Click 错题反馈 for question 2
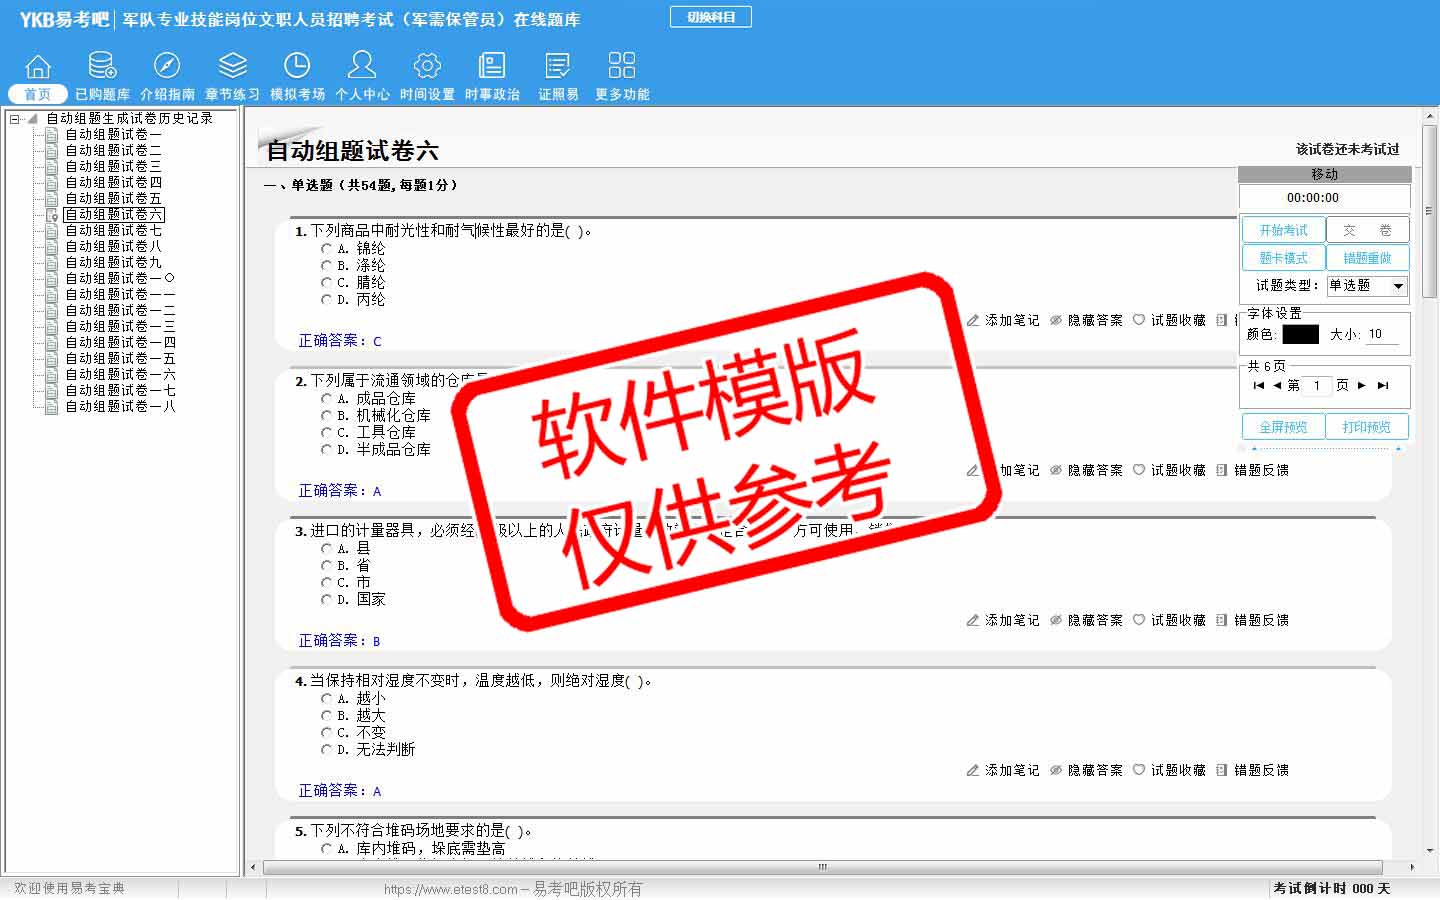 [1252, 470]
